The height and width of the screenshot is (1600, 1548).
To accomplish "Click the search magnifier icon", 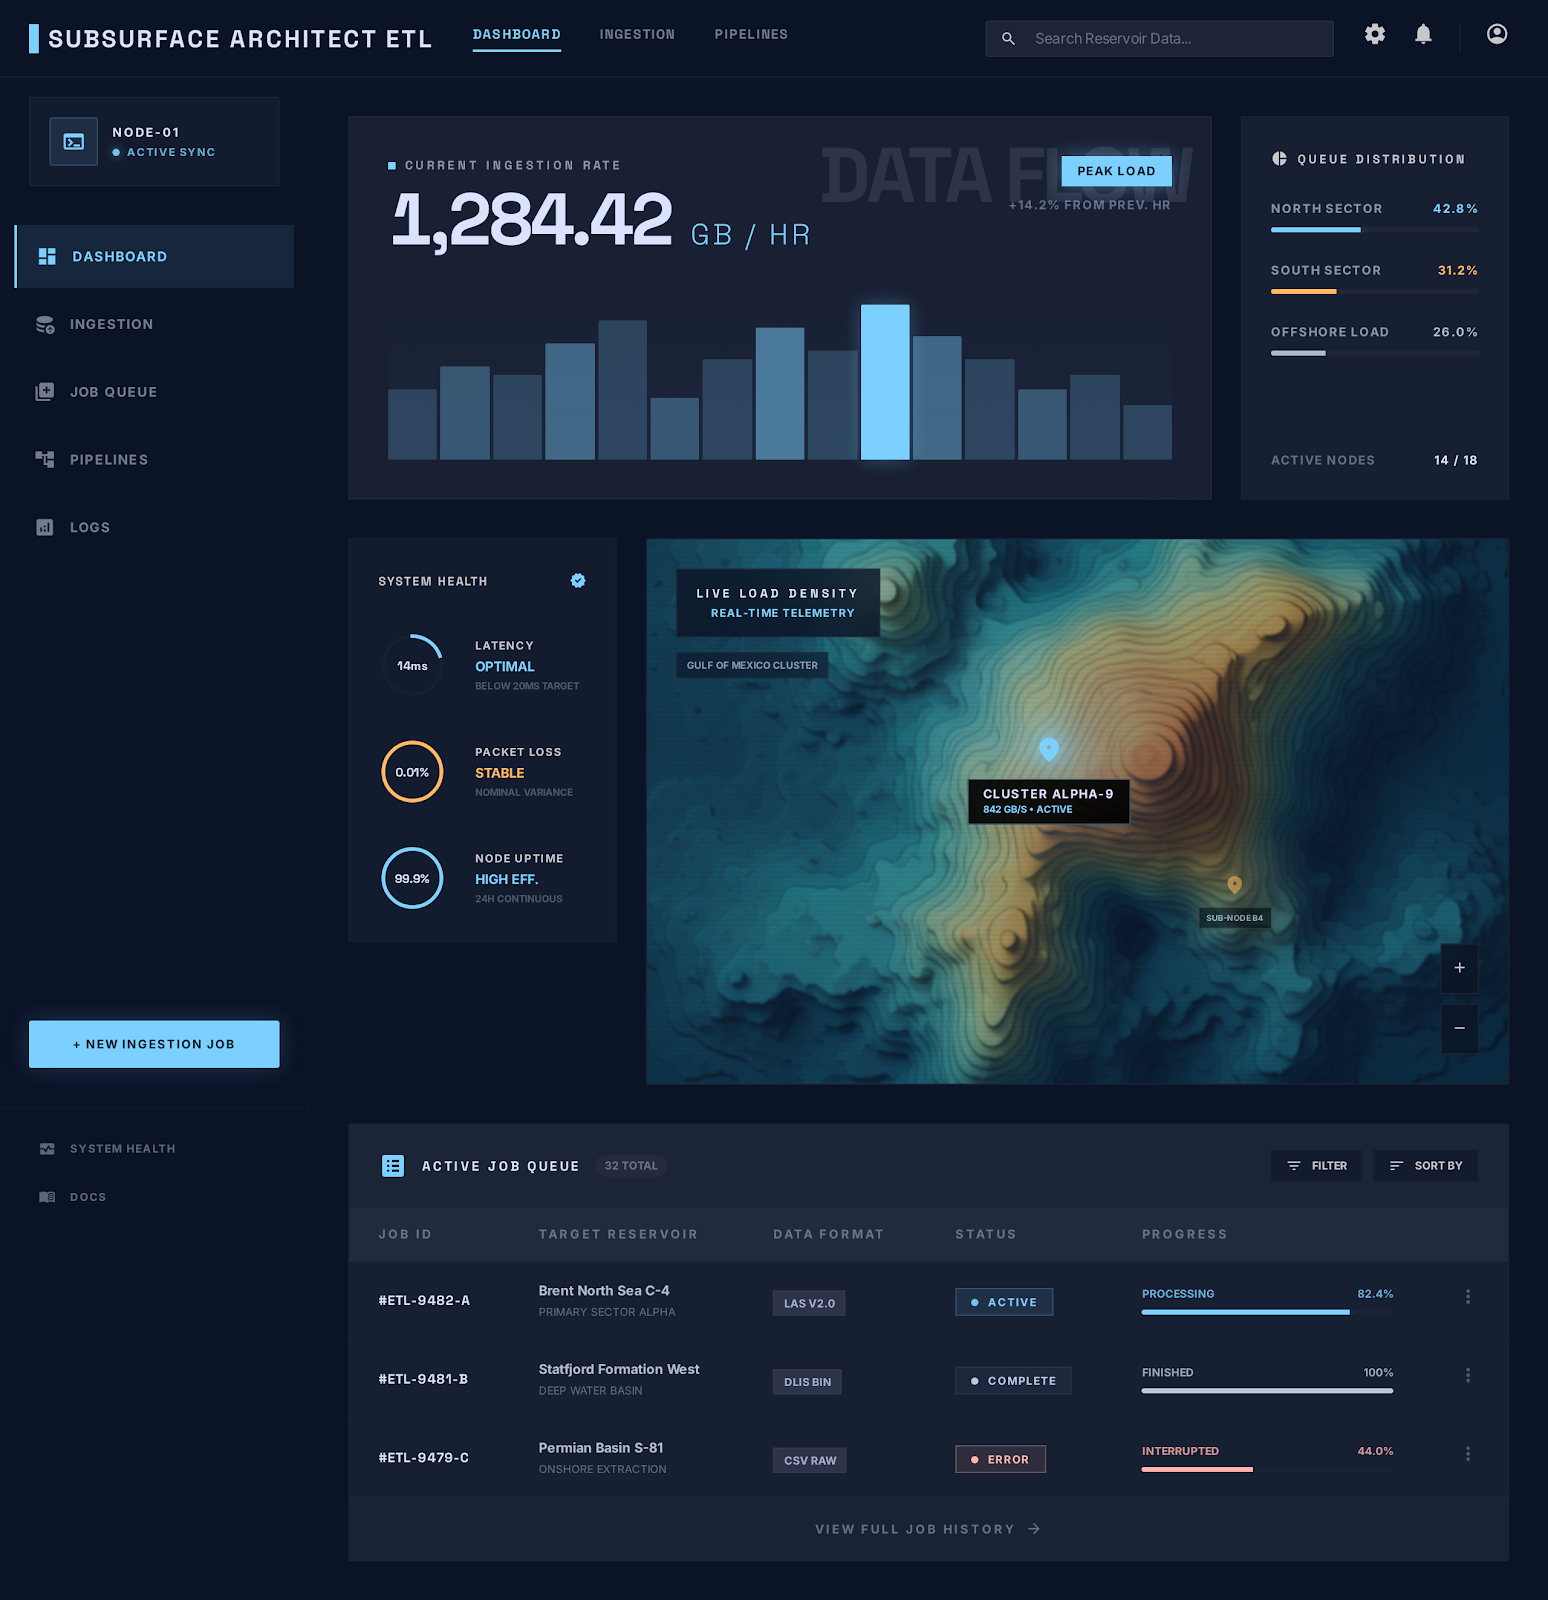I will coord(1008,39).
